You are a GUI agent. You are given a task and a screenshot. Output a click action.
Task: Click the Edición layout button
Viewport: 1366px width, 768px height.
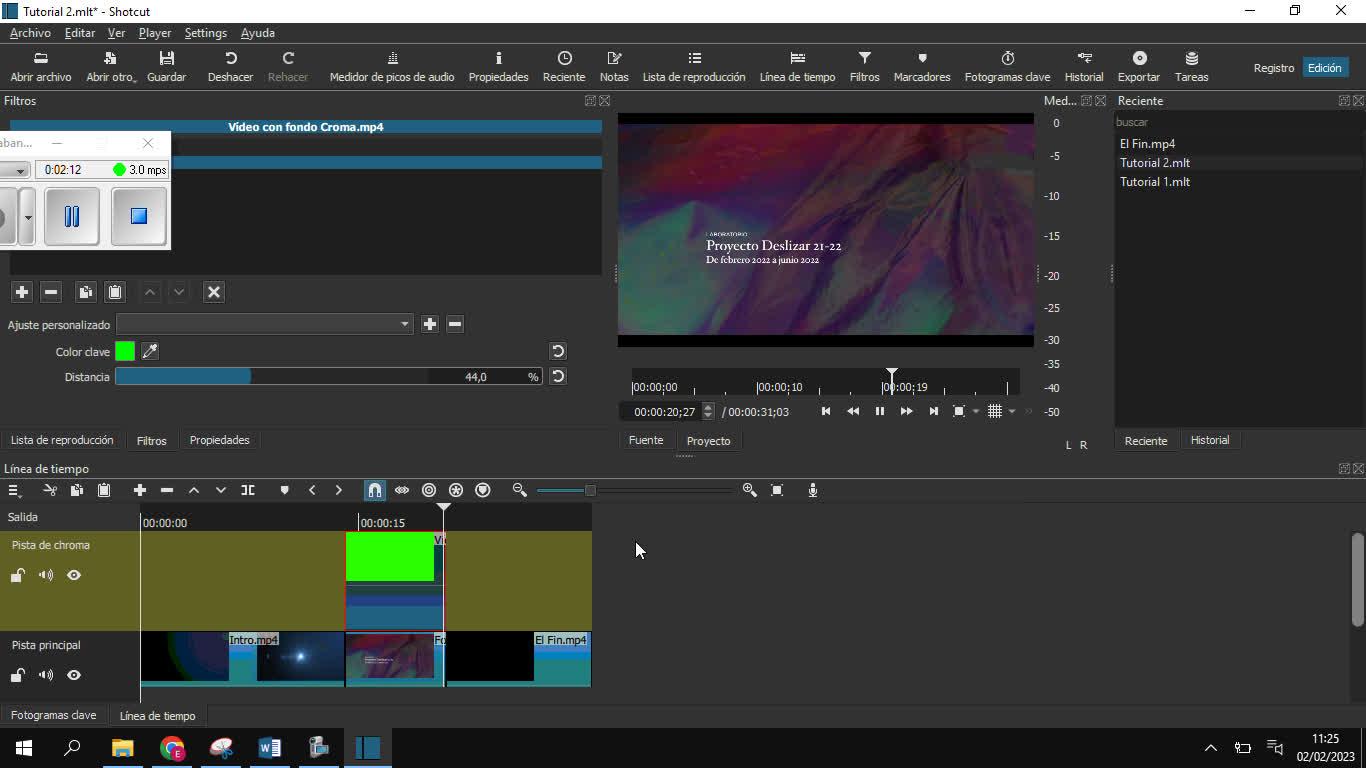[x=1324, y=68]
